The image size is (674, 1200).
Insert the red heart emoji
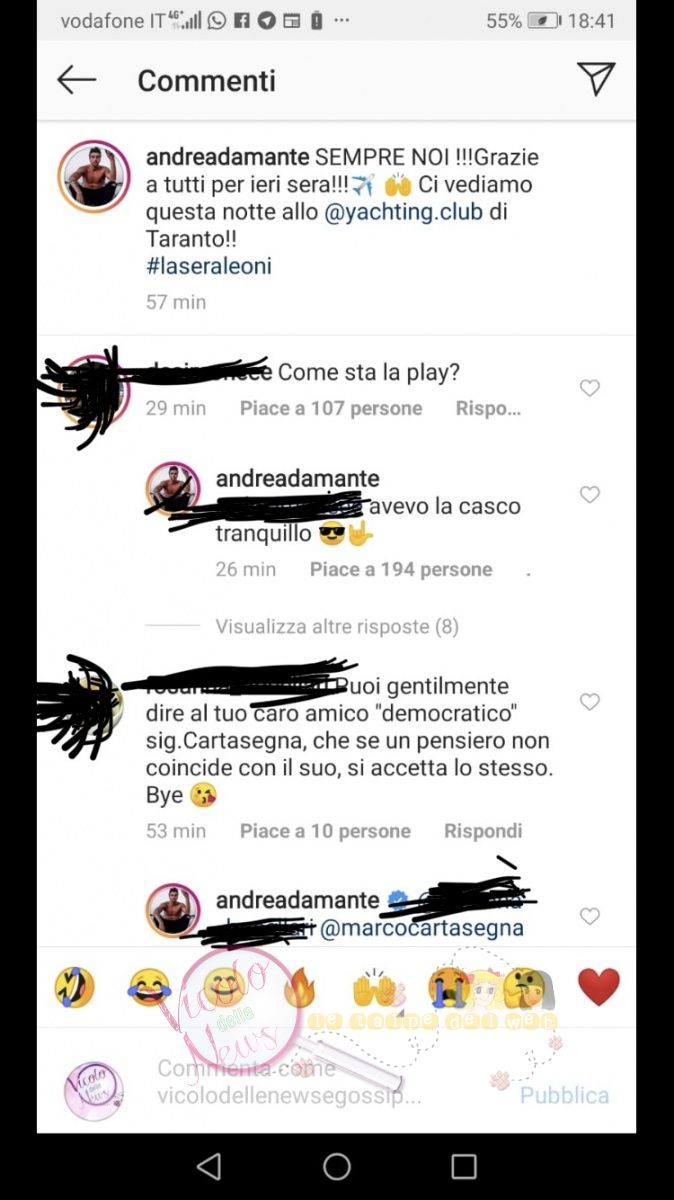599,987
